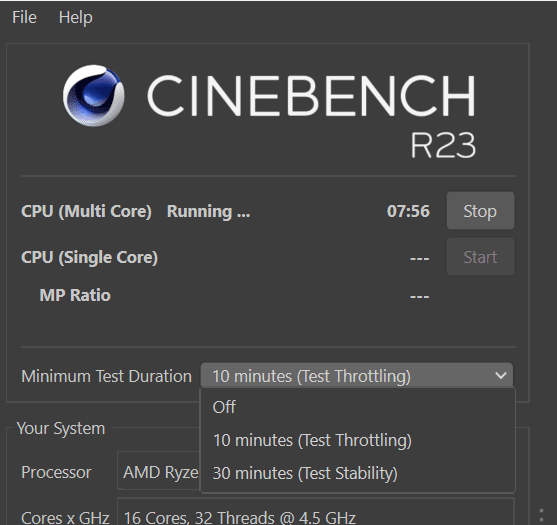
Task: Click the Cores x GHz label
Action: (65, 518)
